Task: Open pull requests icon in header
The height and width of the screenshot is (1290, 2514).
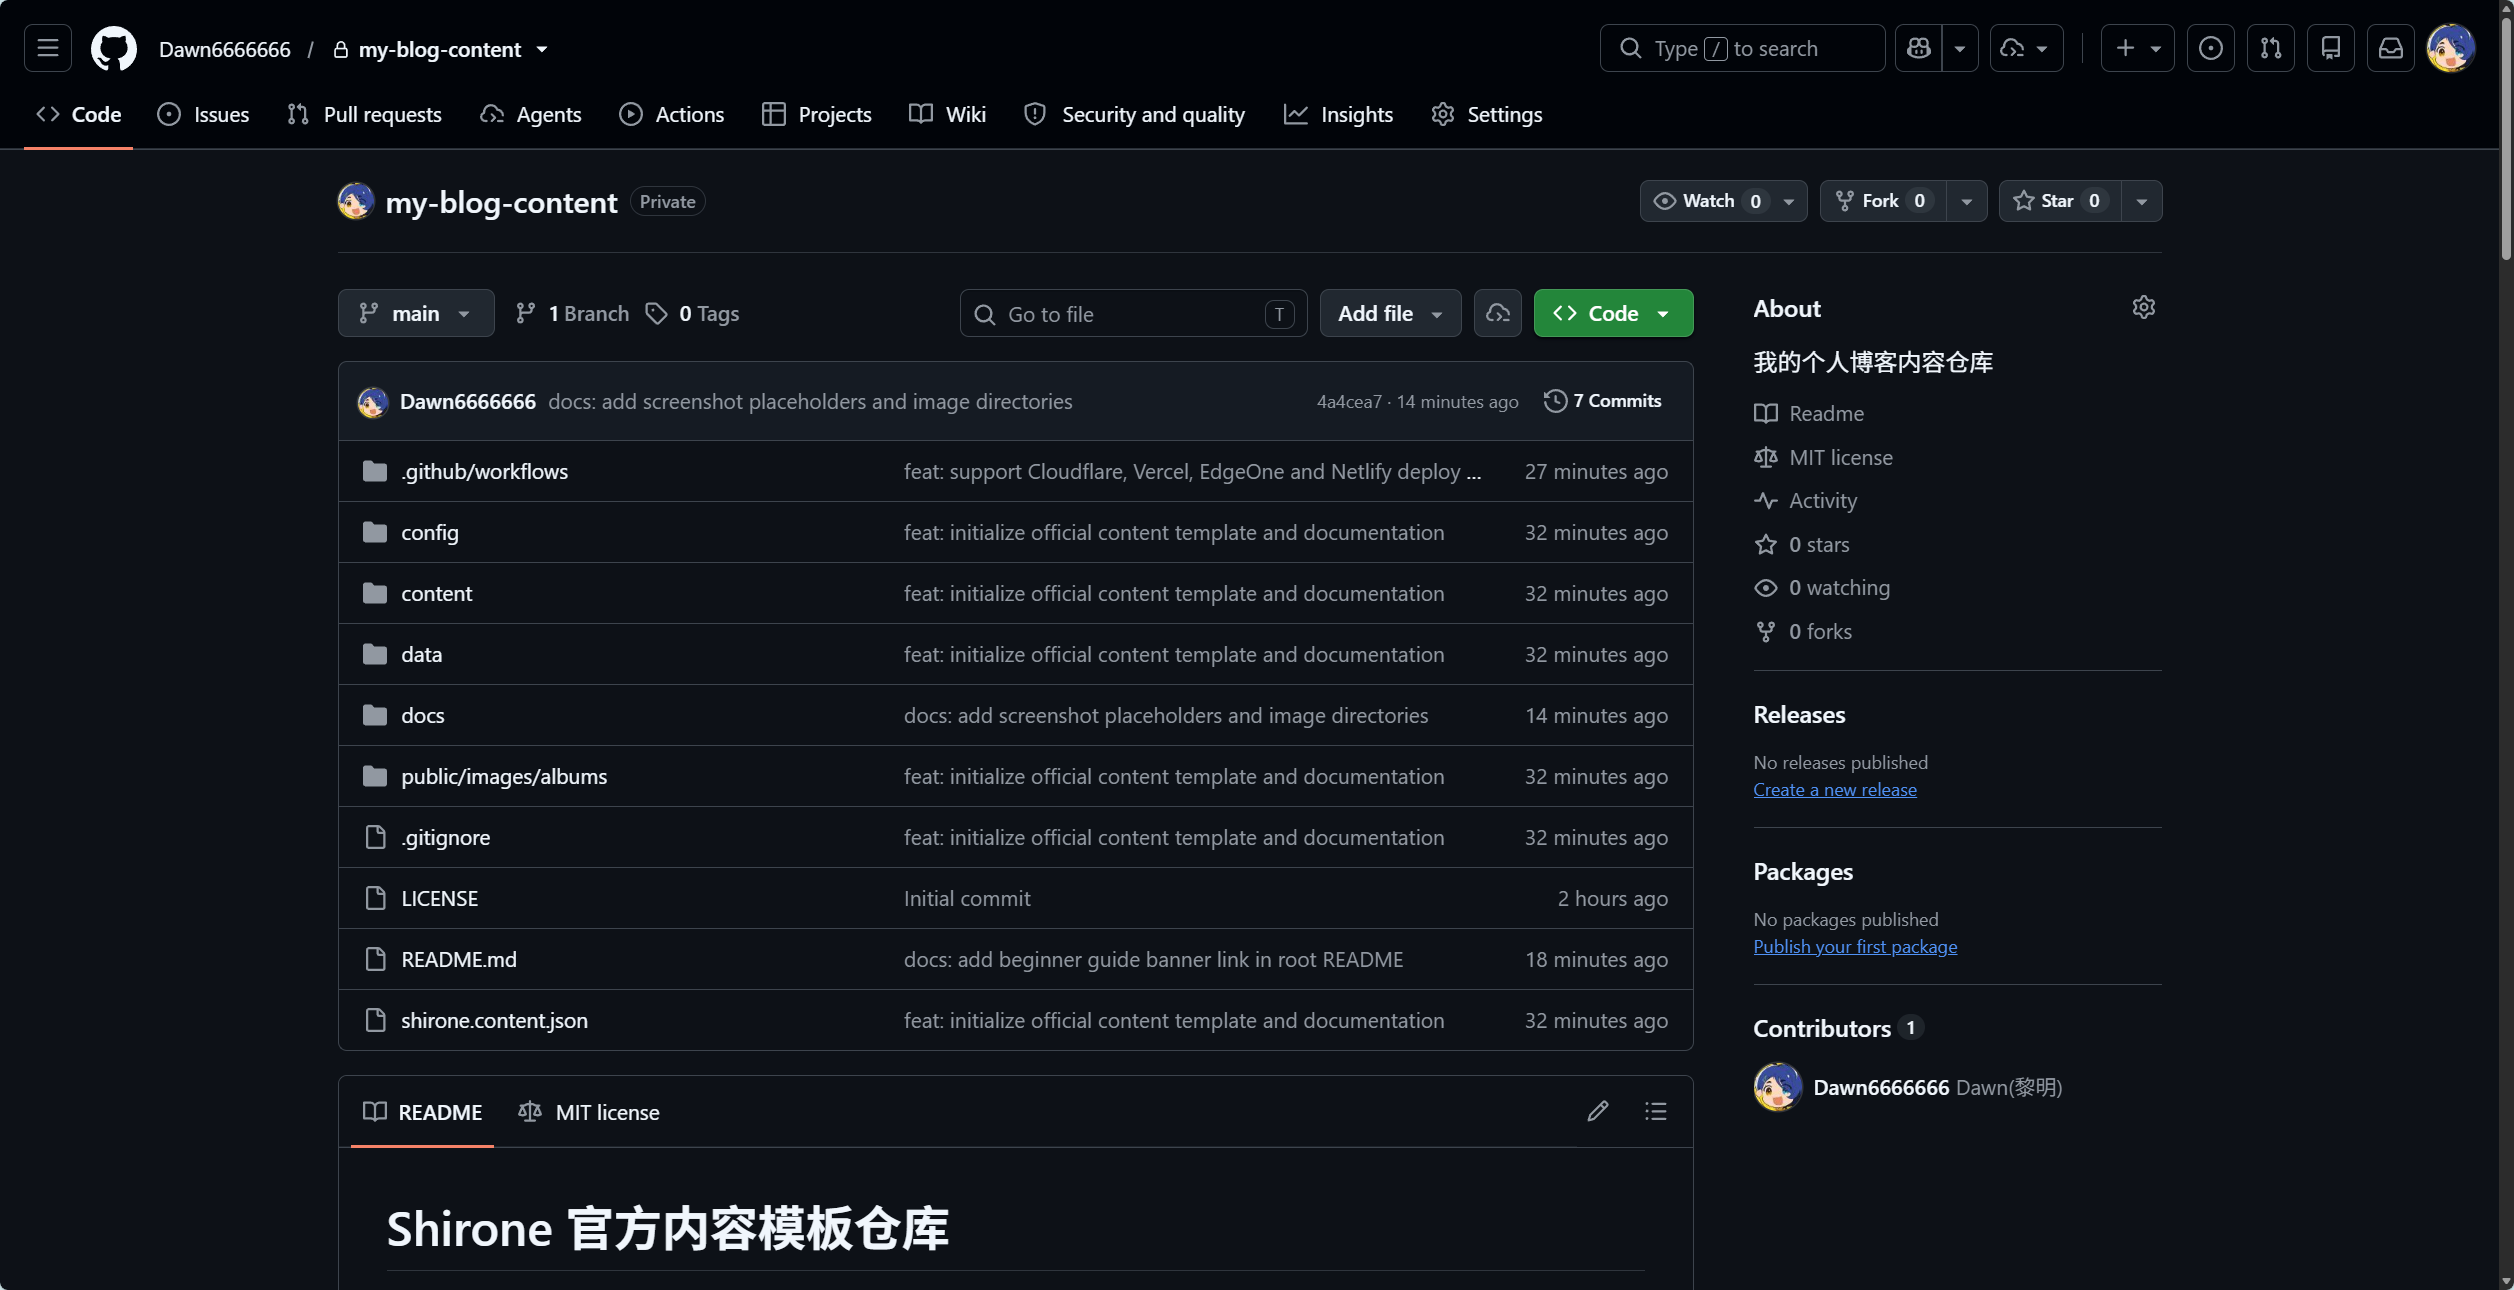Action: click(2270, 48)
